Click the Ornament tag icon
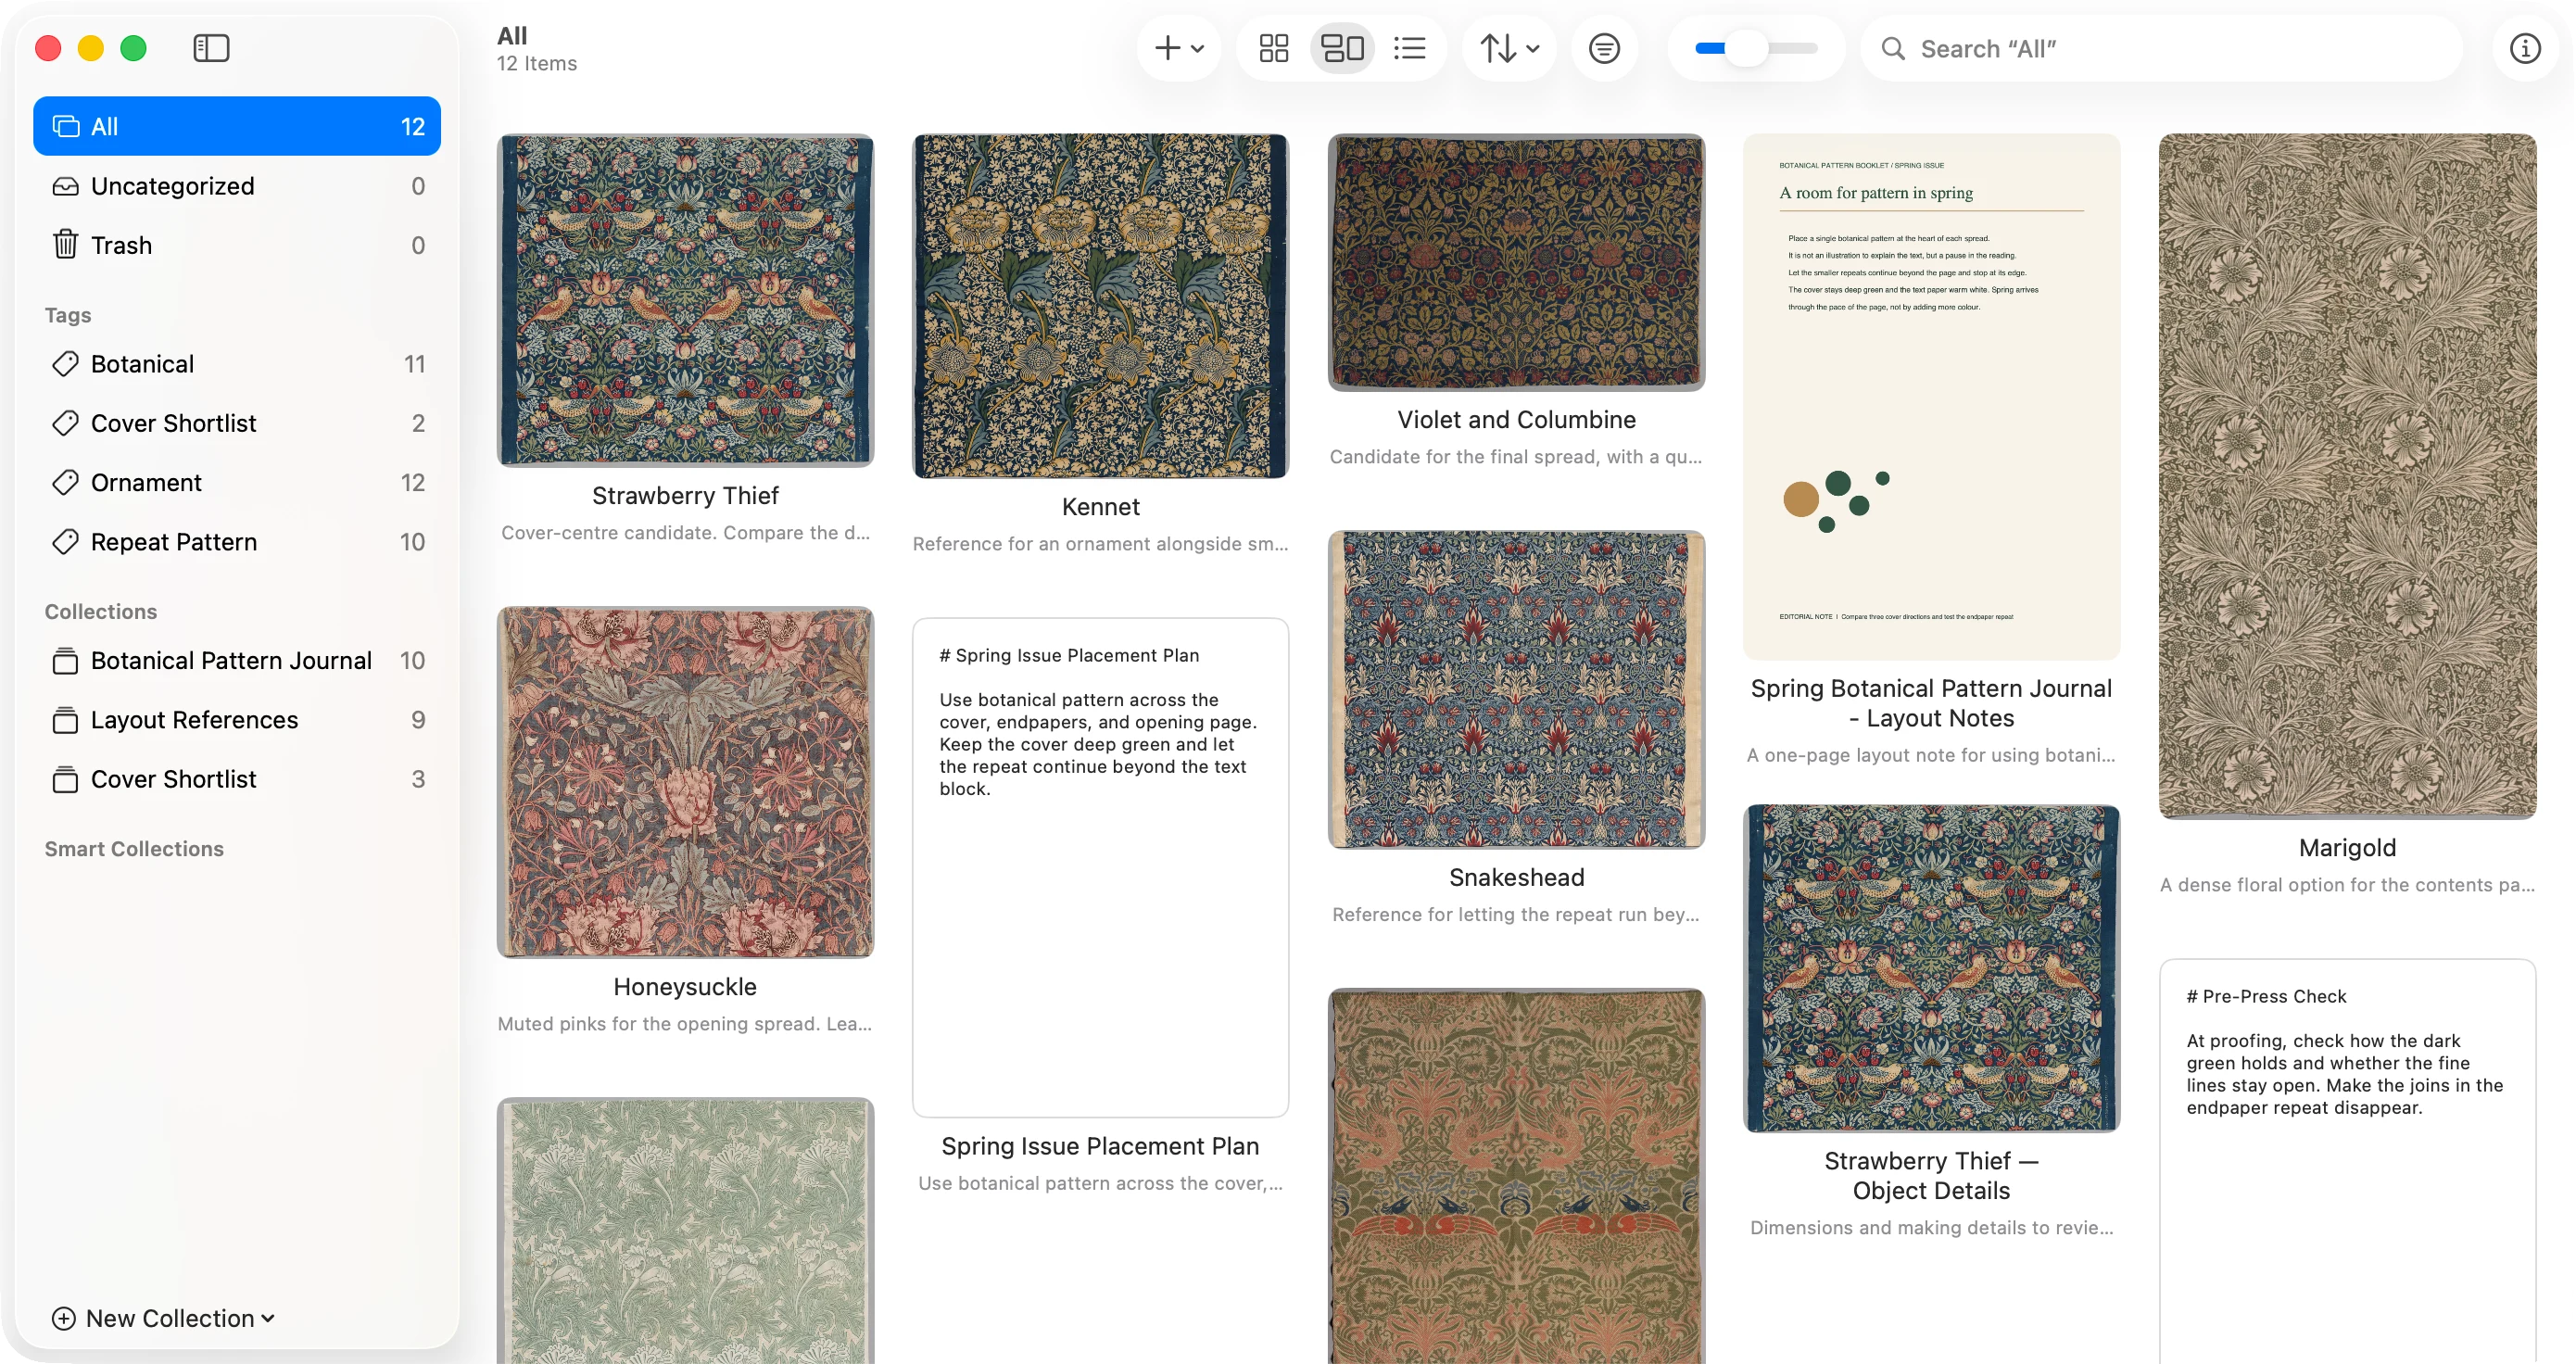2576x1364 pixels. [x=65, y=482]
